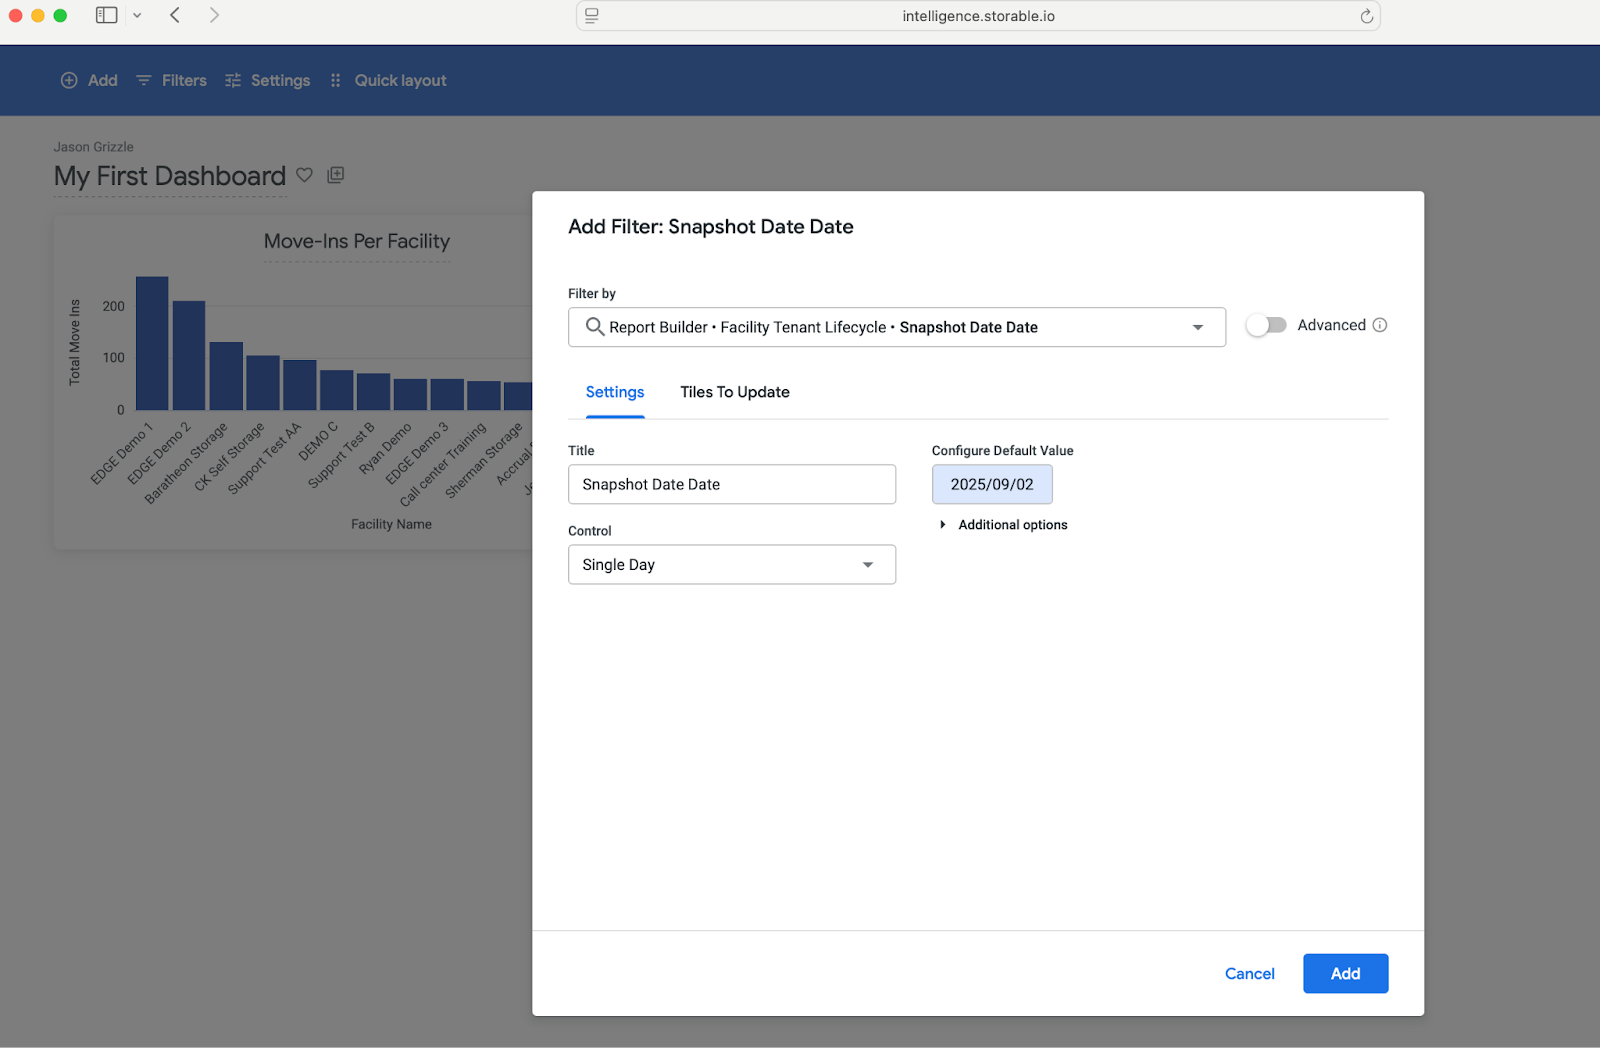Click the Add plus-circle icon in toolbar
Image resolution: width=1600 pixels, height=1048 pixels.
click(x=69, y=81)
